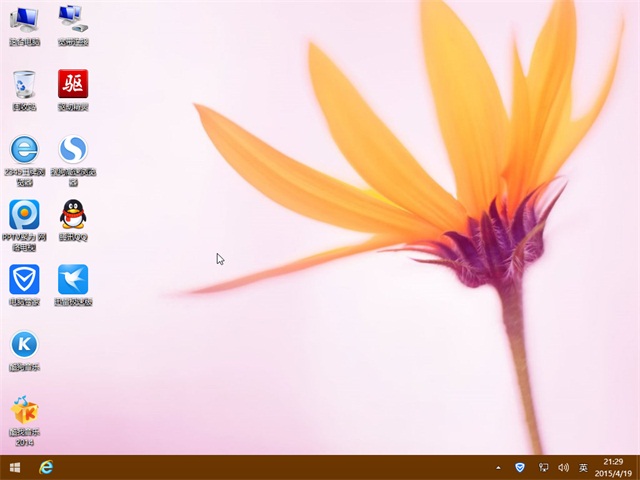This screenshot has width=640, height=480.
Task: Select the red Driver Genius icon
Action: click(x=72, y=84)
